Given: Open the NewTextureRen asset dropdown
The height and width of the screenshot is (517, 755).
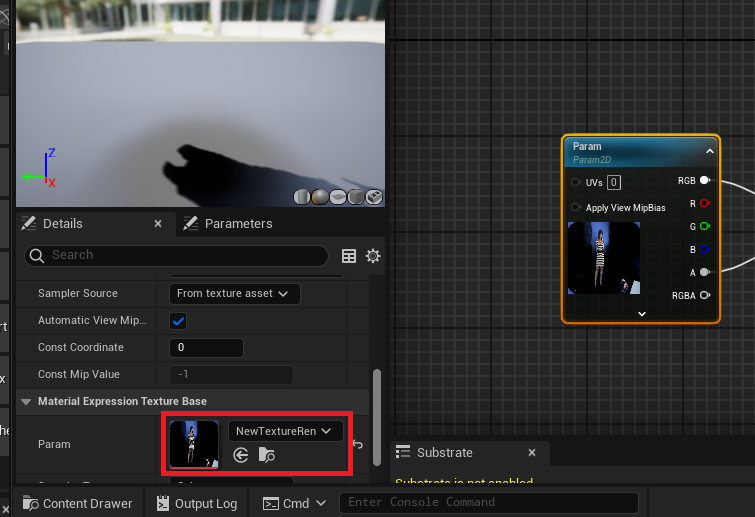Looking at the screenshot, I should point(285,431).
